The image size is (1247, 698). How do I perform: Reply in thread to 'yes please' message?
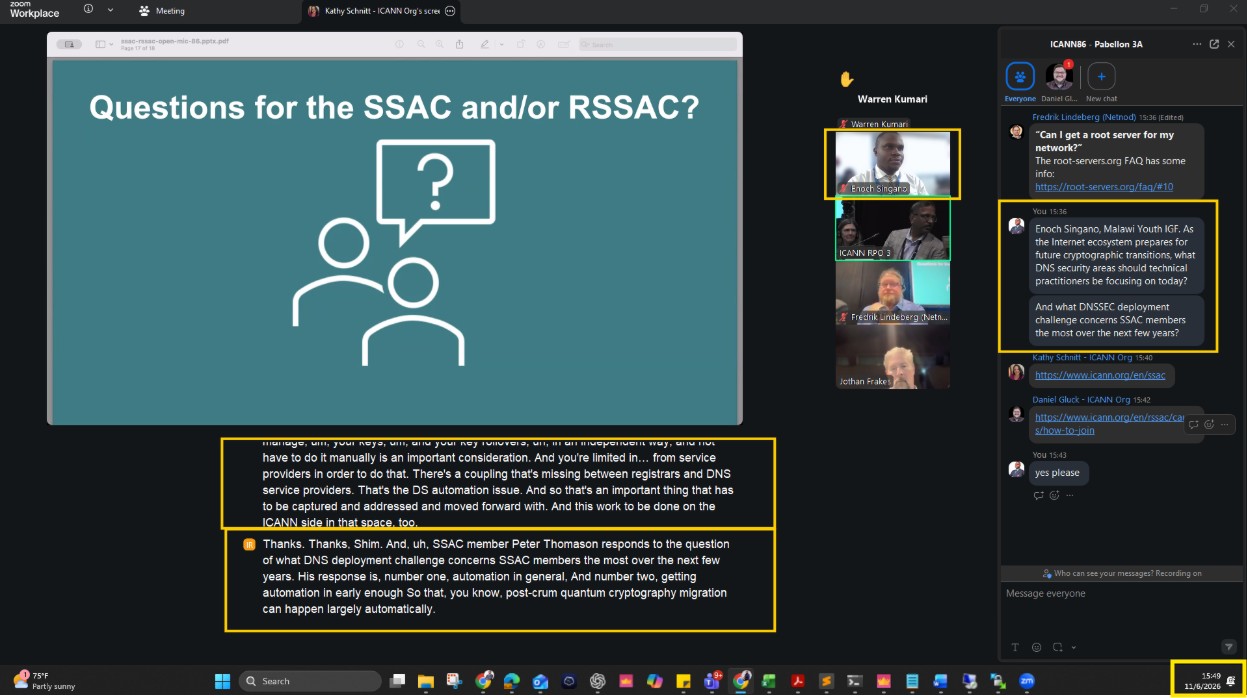click(1039, 495)
